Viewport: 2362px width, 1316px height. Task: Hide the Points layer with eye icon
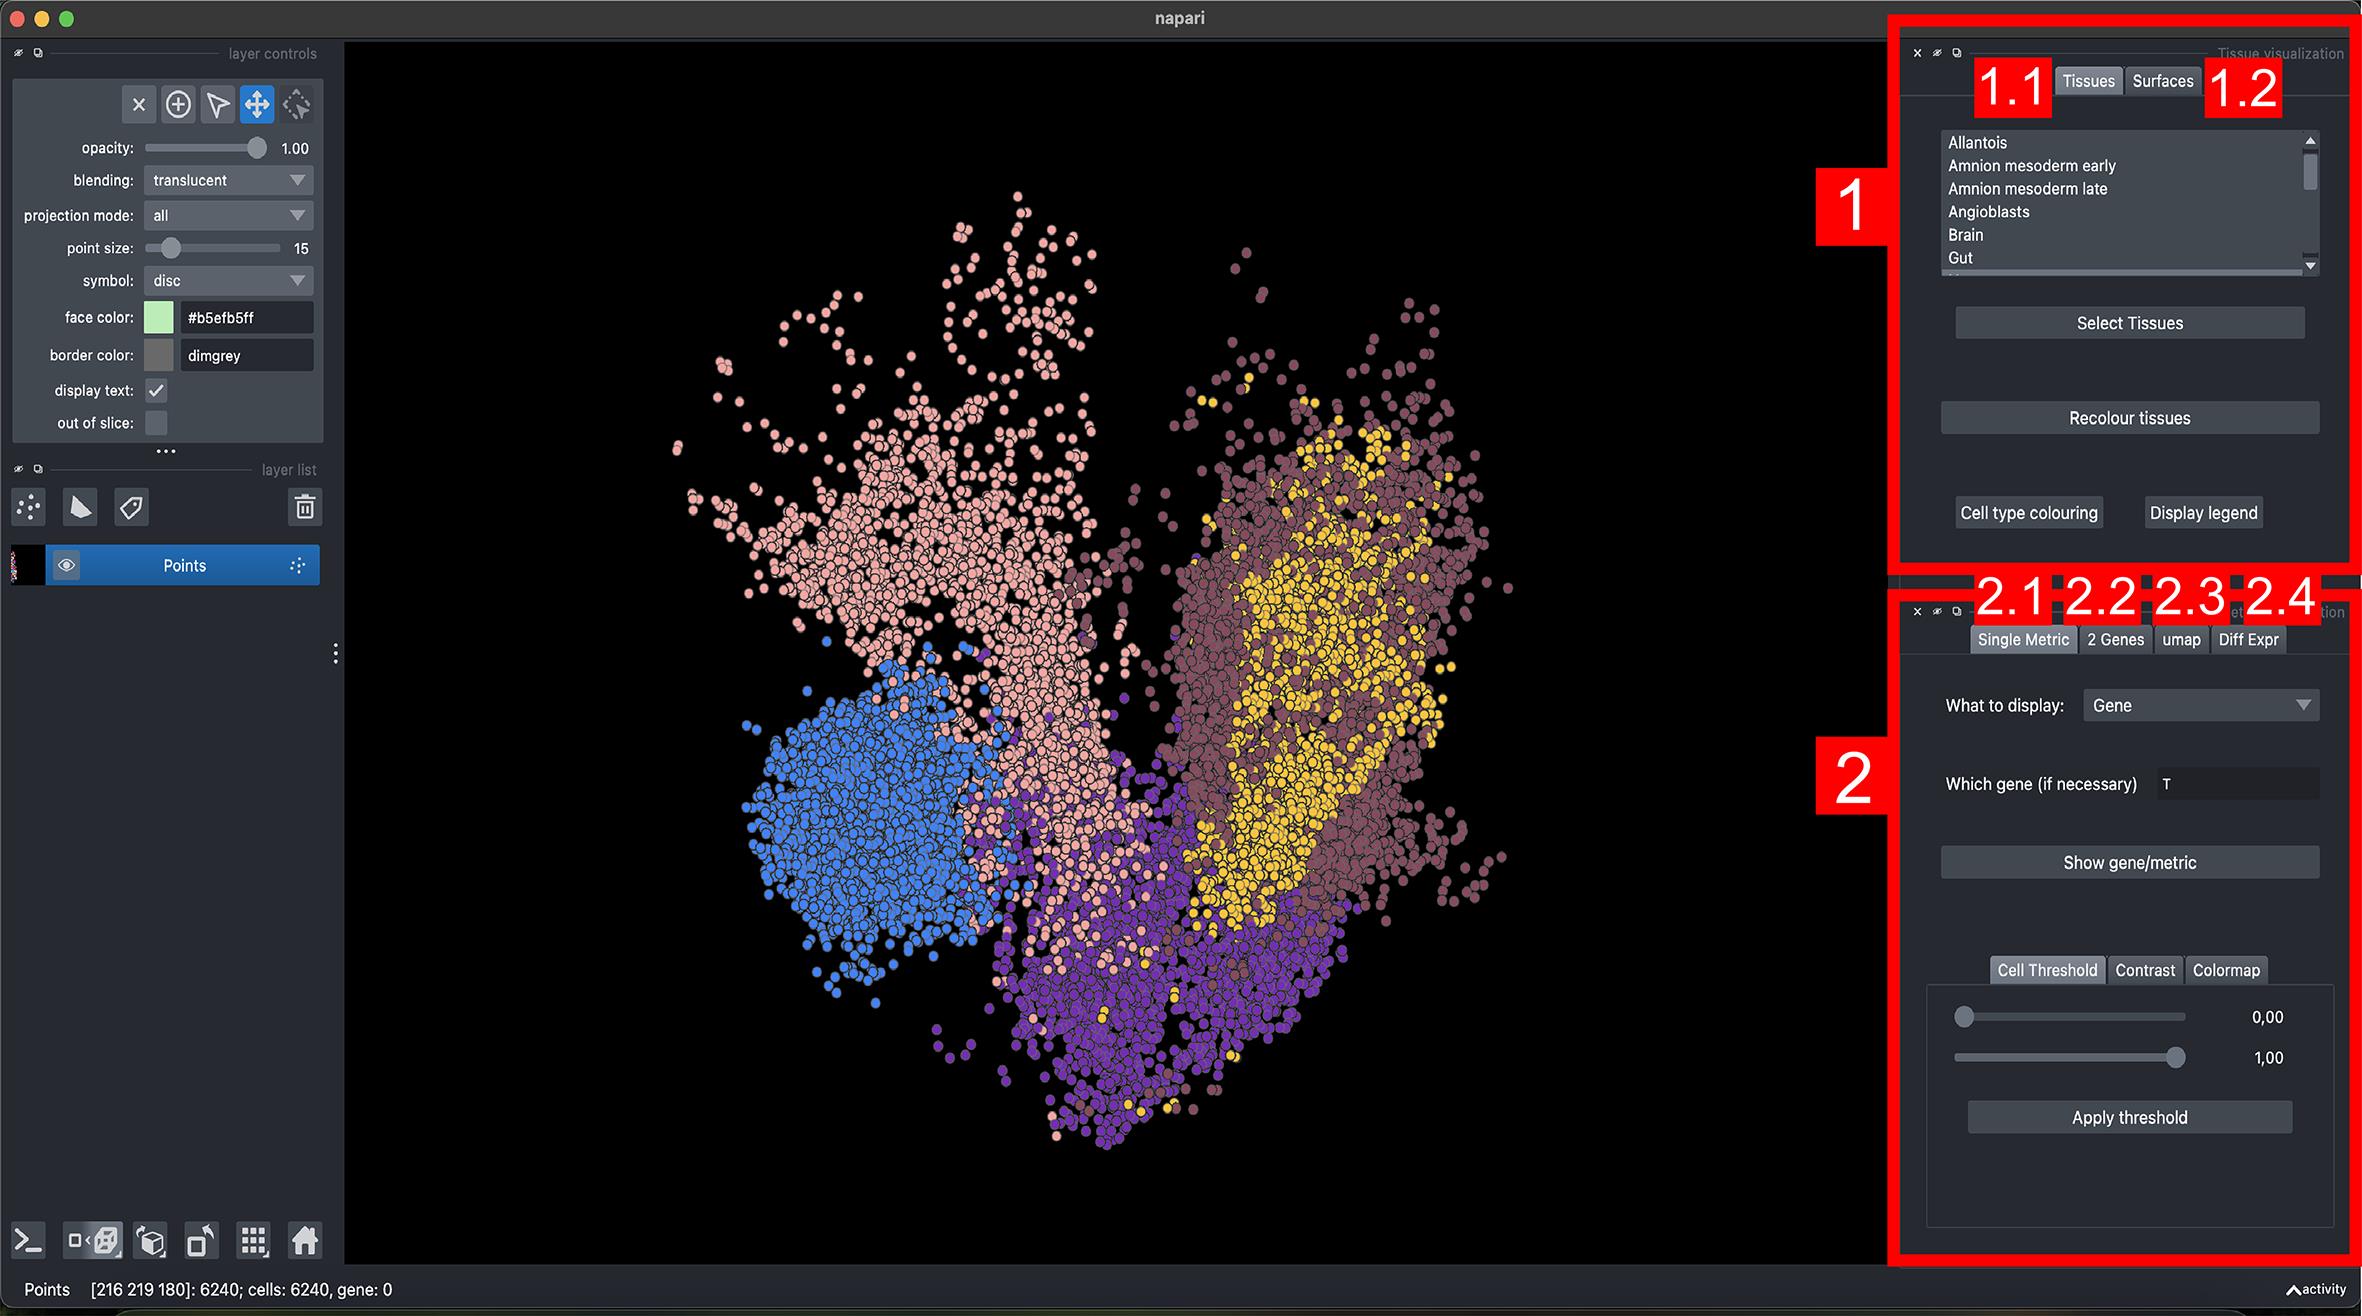(66, 566)
